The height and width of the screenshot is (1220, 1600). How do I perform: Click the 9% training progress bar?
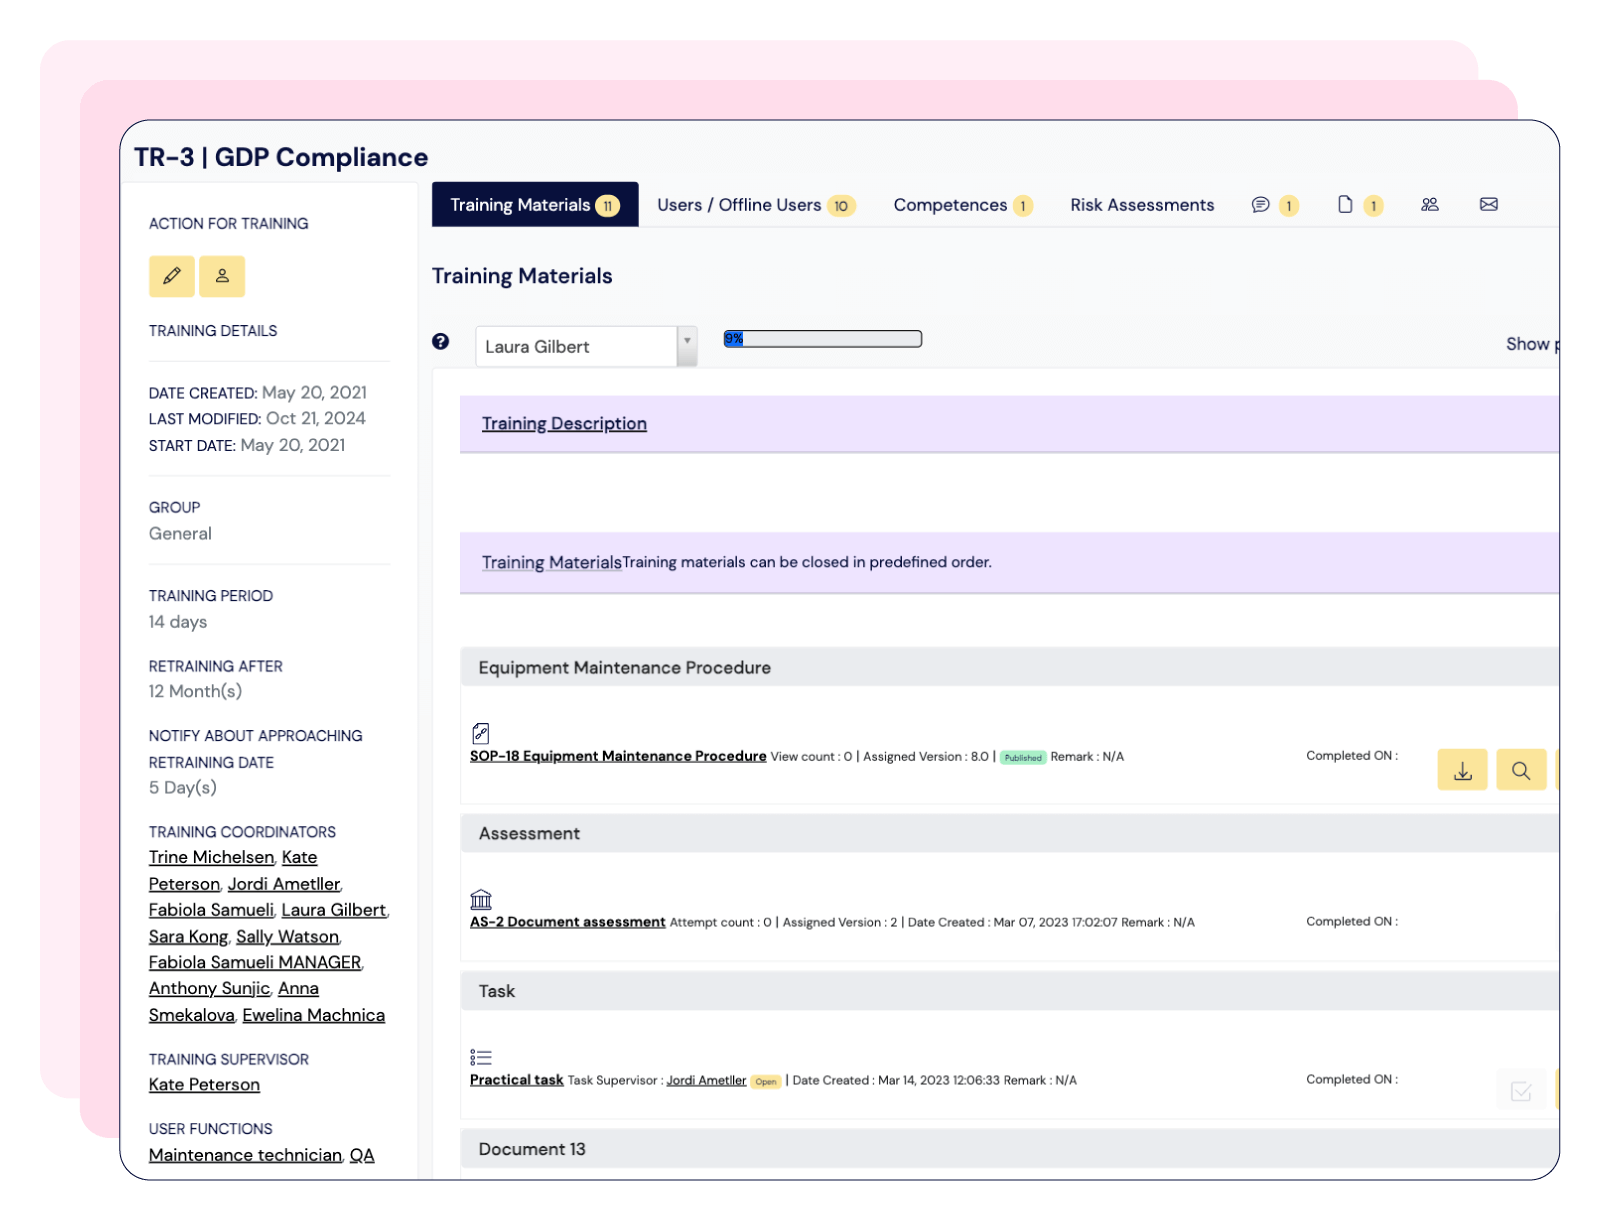(x=822, y=339)
